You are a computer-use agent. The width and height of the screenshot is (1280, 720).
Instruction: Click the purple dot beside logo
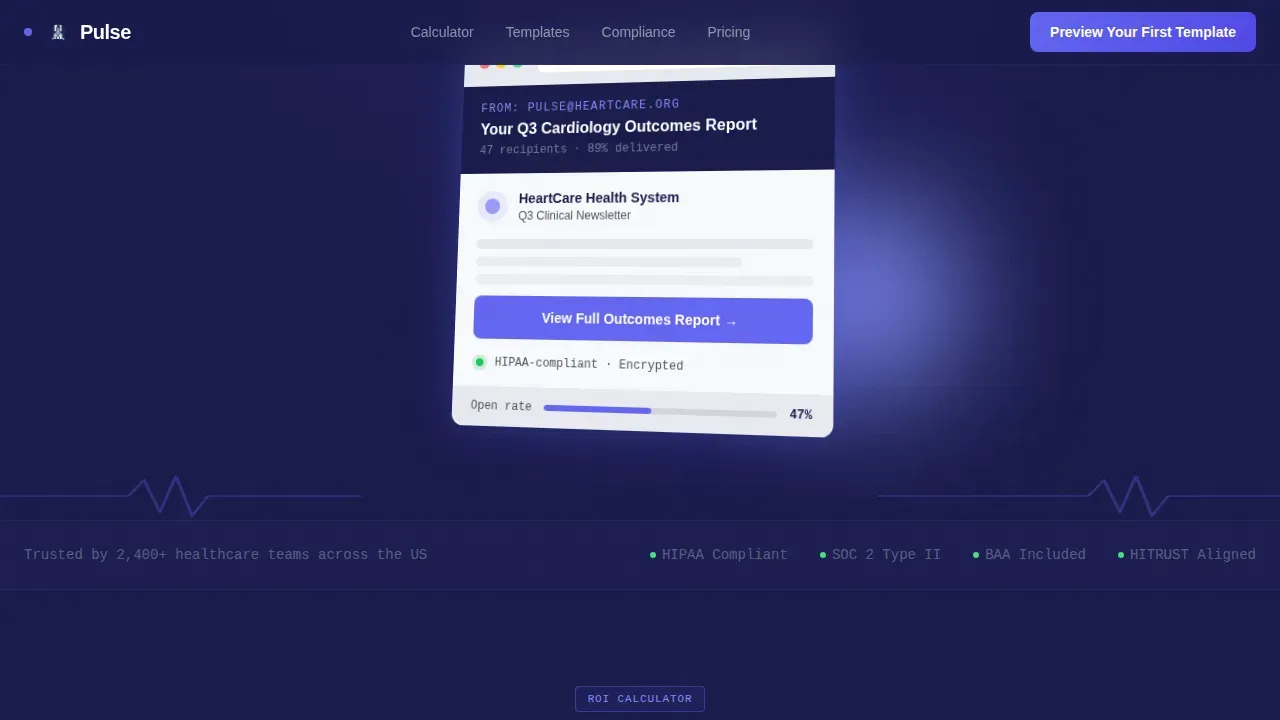28,32
